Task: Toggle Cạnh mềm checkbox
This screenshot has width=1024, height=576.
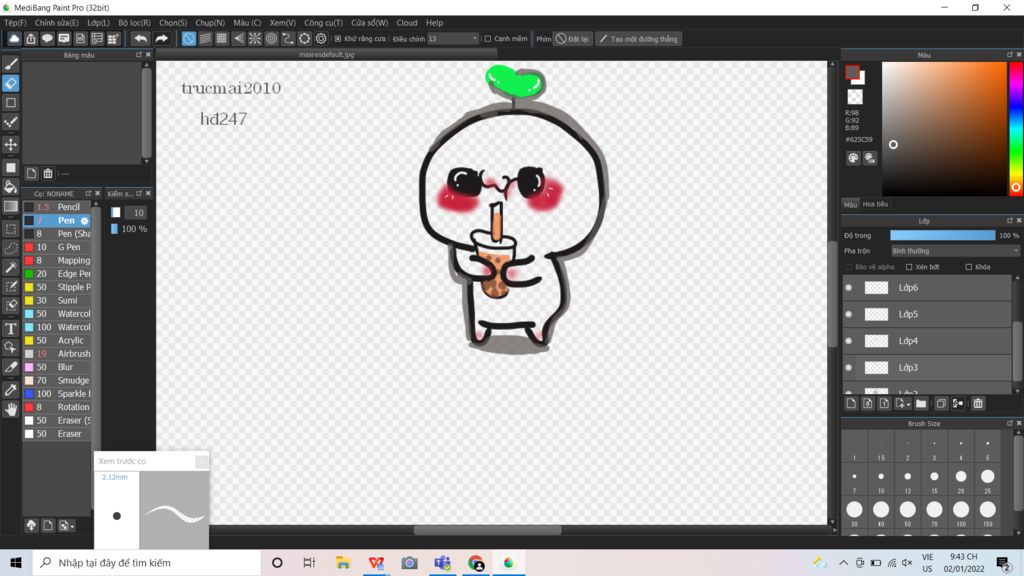Action: point(487,39)
